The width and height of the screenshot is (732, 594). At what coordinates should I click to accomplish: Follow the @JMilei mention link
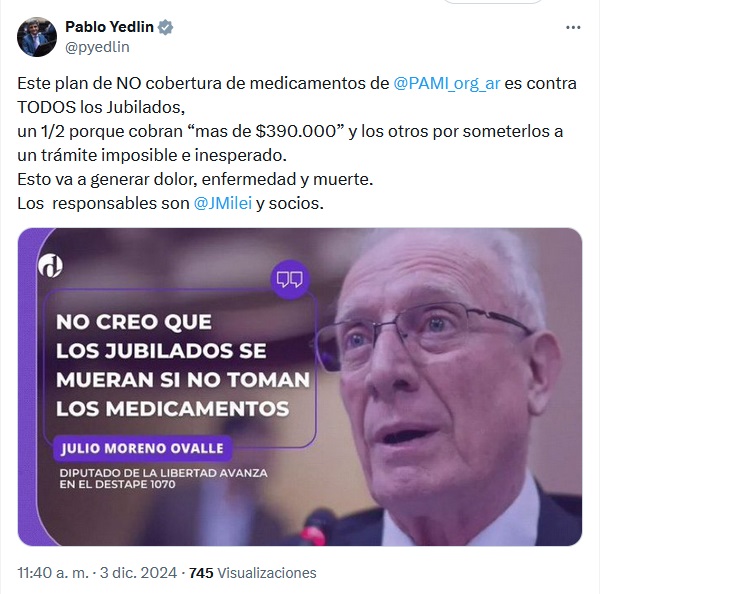(223, 203)
